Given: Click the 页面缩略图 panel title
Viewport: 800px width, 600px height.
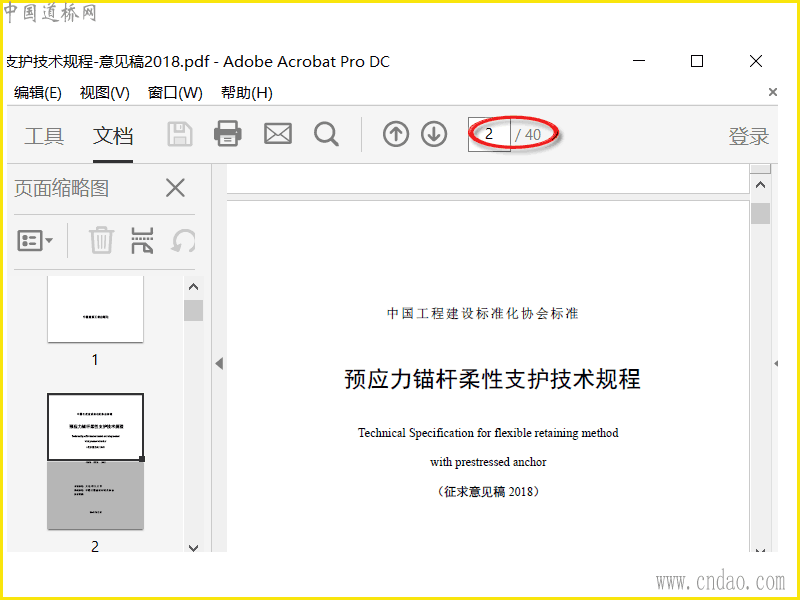Looking at the screenshot, I should (x=61, y=188).
